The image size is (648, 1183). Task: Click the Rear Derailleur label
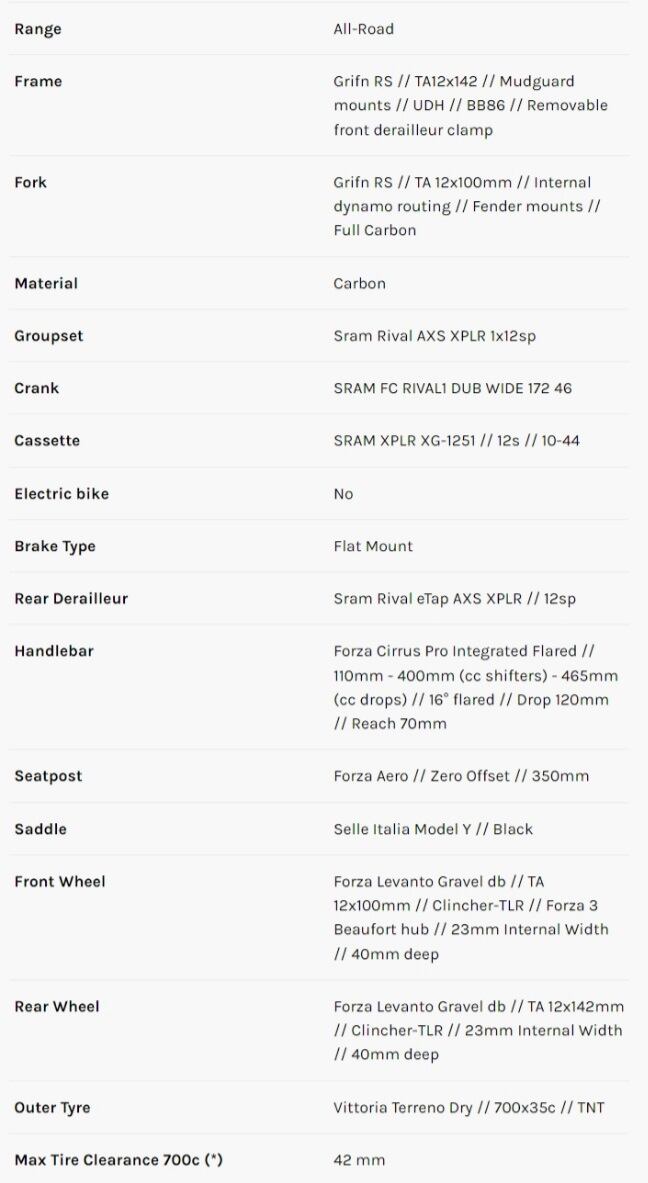pyautogui.click(x=71, y=598)
